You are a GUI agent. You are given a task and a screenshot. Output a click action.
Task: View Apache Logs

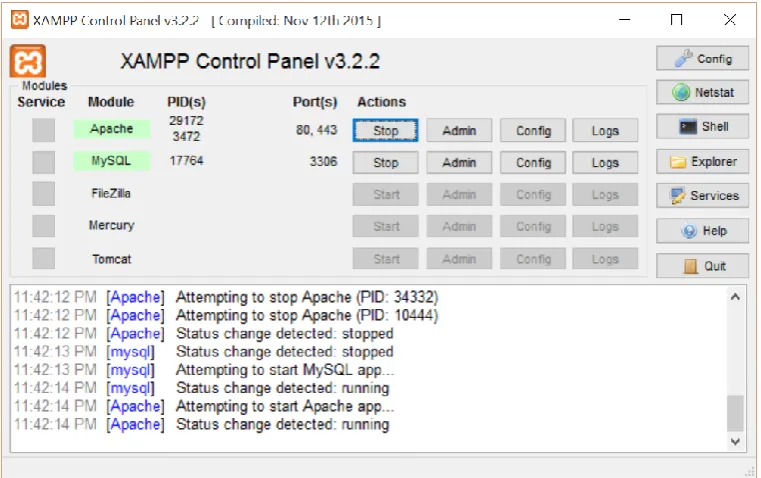605,131
